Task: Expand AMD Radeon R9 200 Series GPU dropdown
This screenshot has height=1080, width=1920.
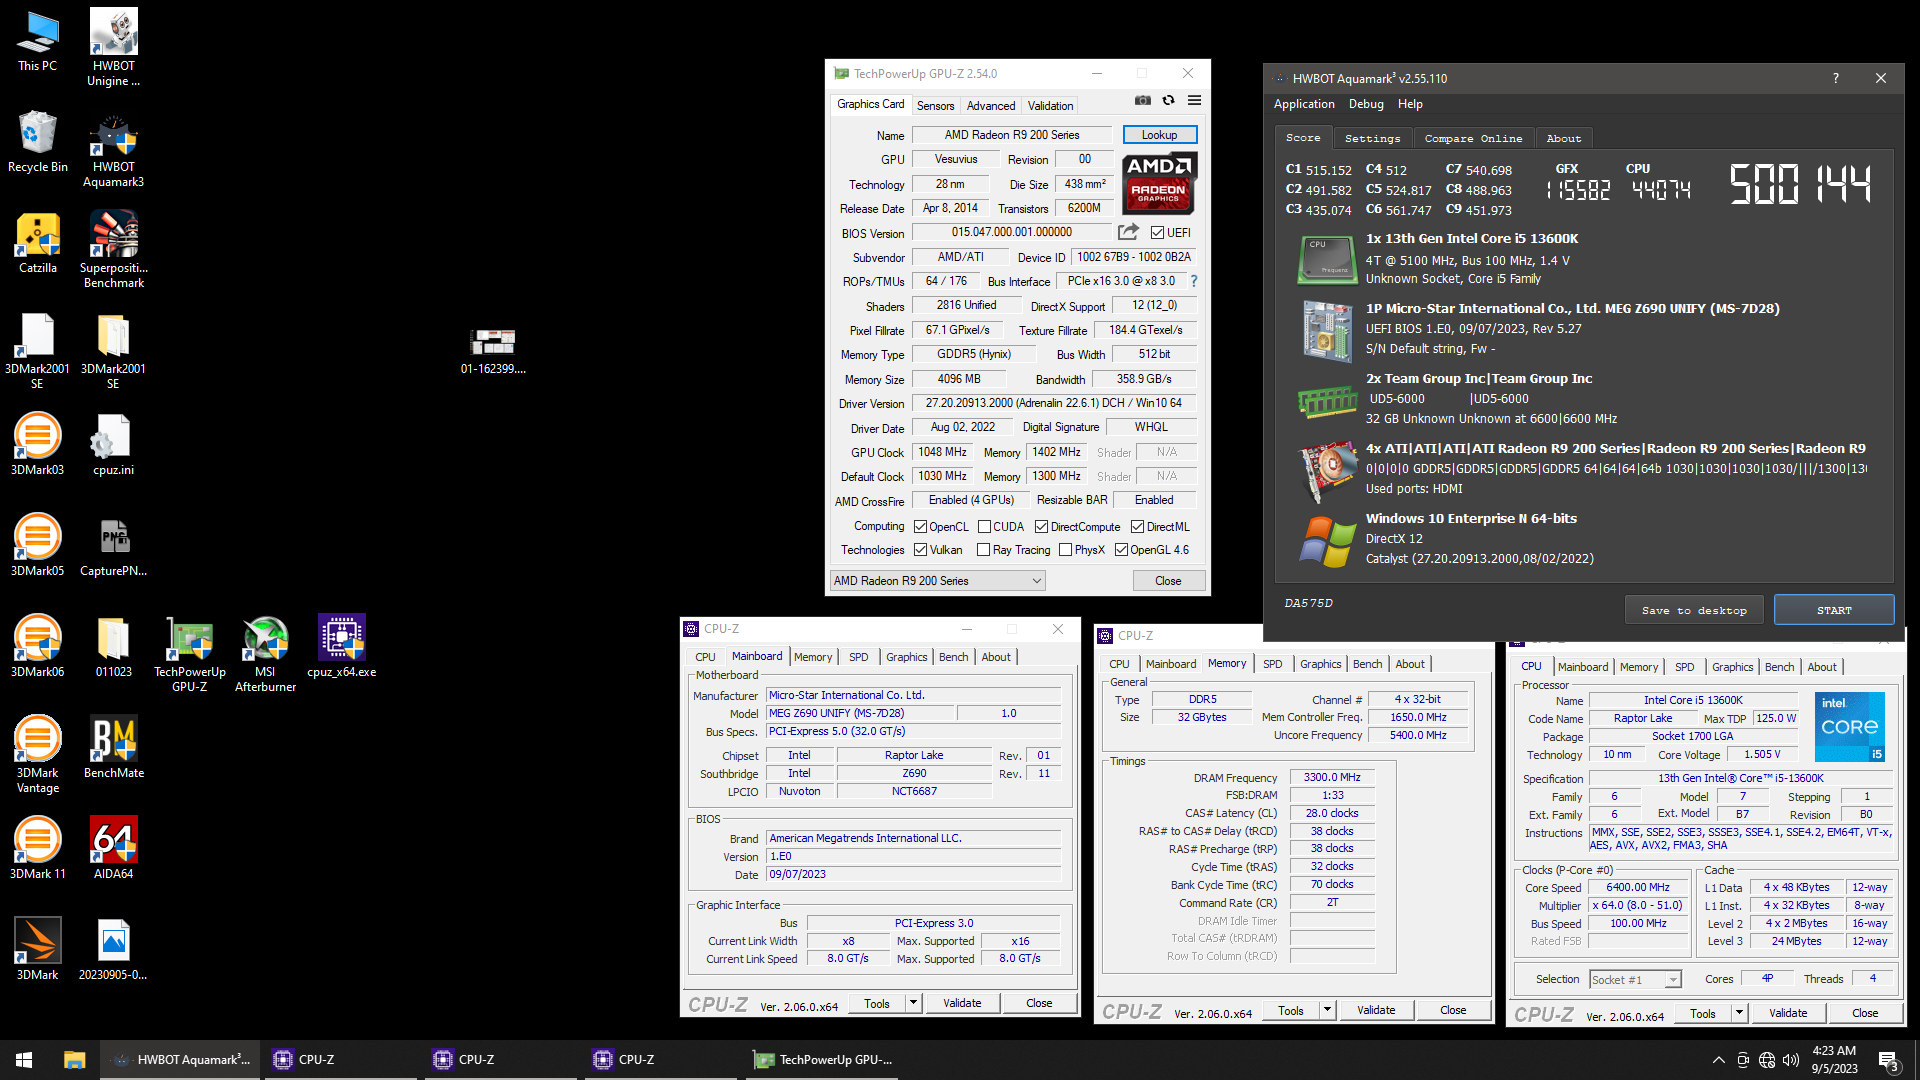Action: coord(938,580)
